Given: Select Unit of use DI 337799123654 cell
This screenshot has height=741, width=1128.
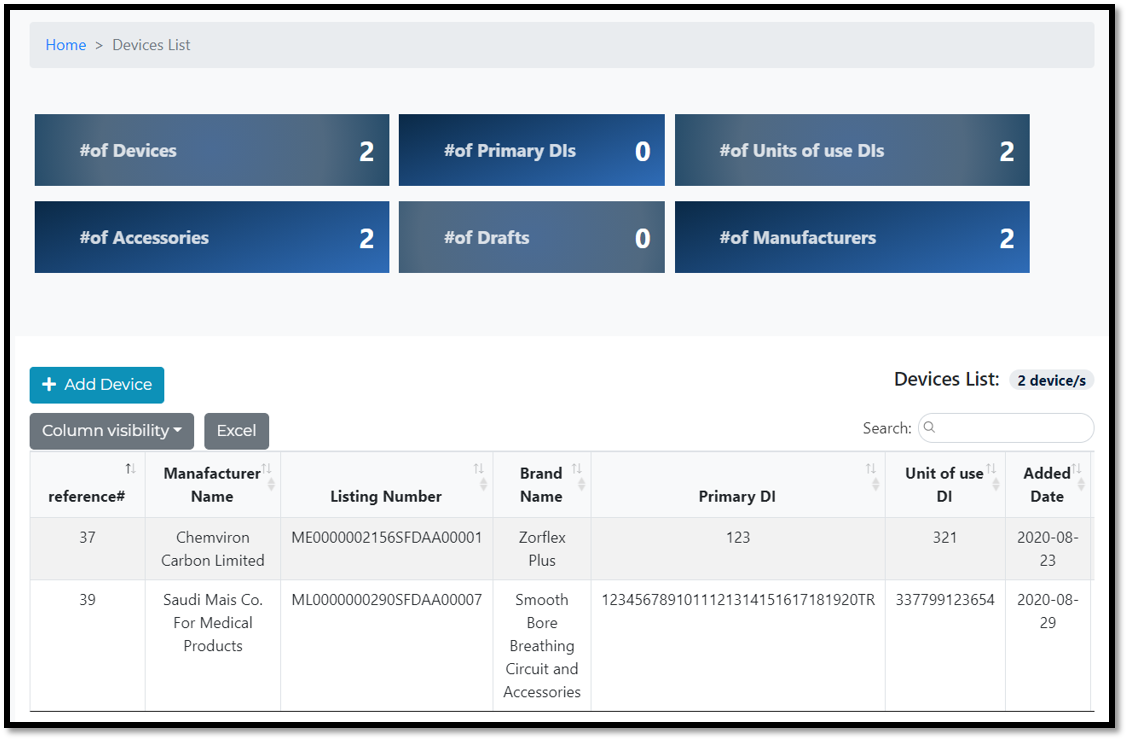Looking at the screenshot, I should click(945, 645).
